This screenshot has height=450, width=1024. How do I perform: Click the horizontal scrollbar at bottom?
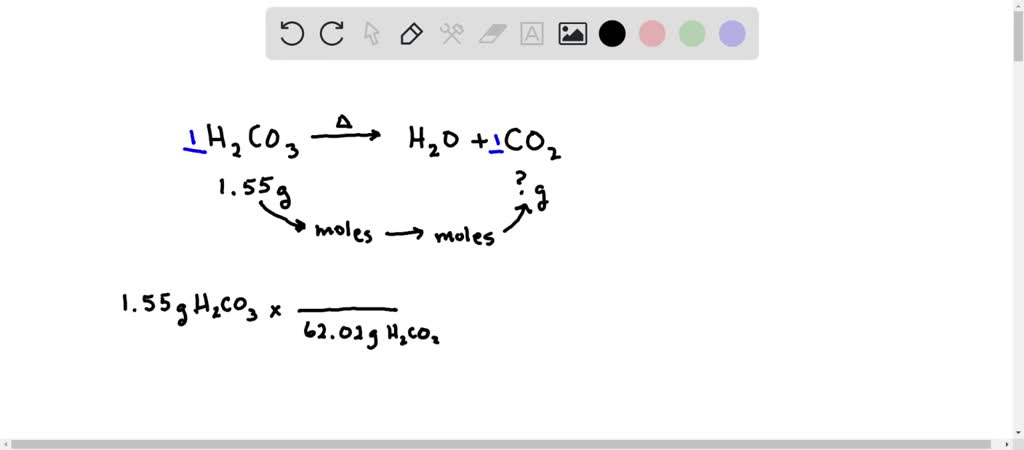(x=503, y=444)
